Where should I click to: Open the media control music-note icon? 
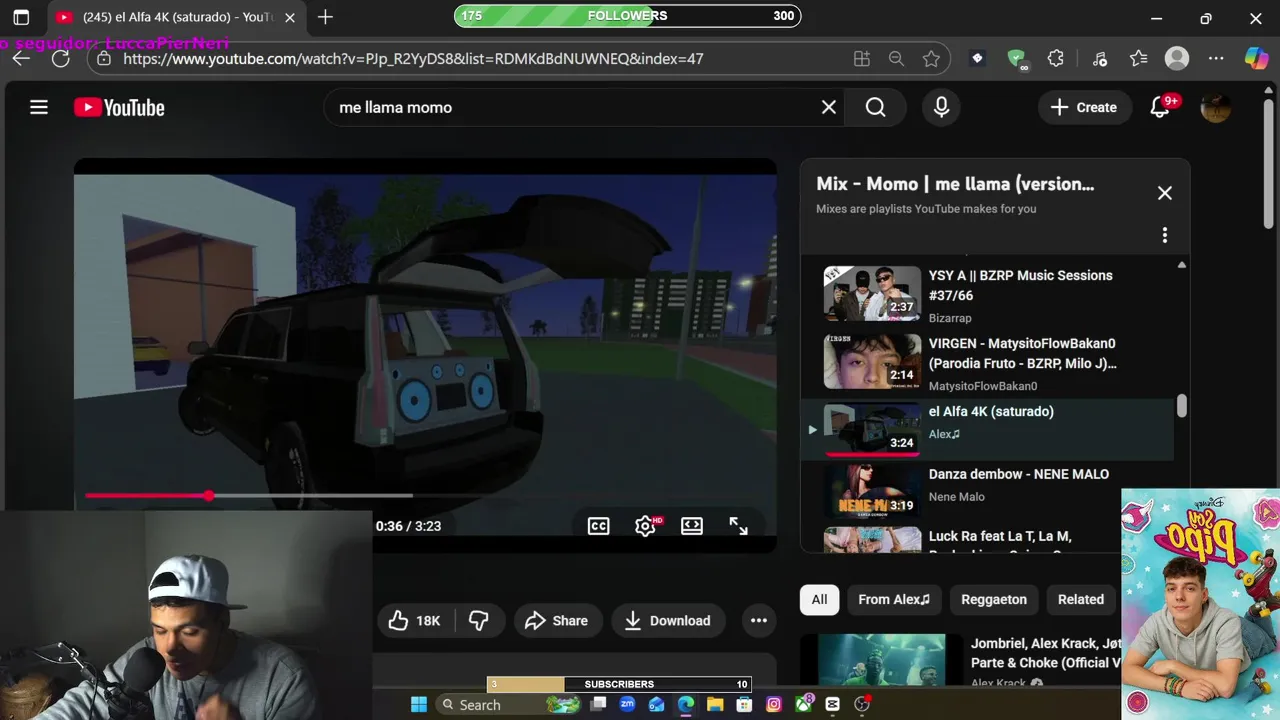point(1100,59)
